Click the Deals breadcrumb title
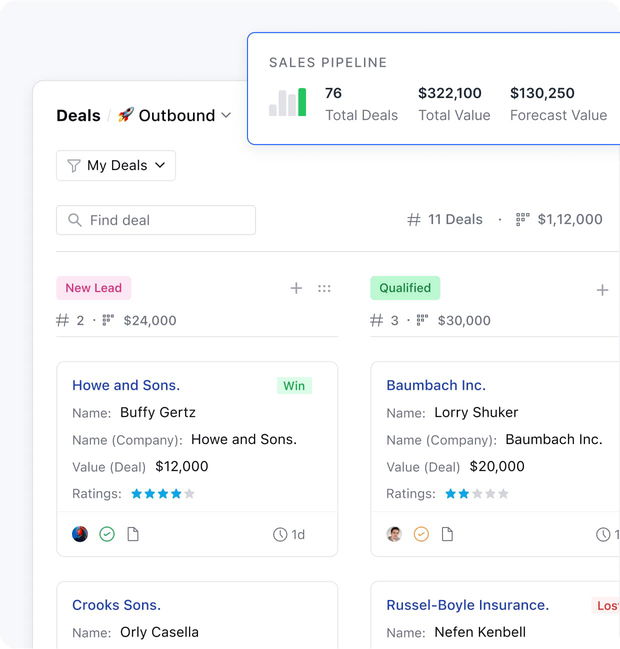 78,116
